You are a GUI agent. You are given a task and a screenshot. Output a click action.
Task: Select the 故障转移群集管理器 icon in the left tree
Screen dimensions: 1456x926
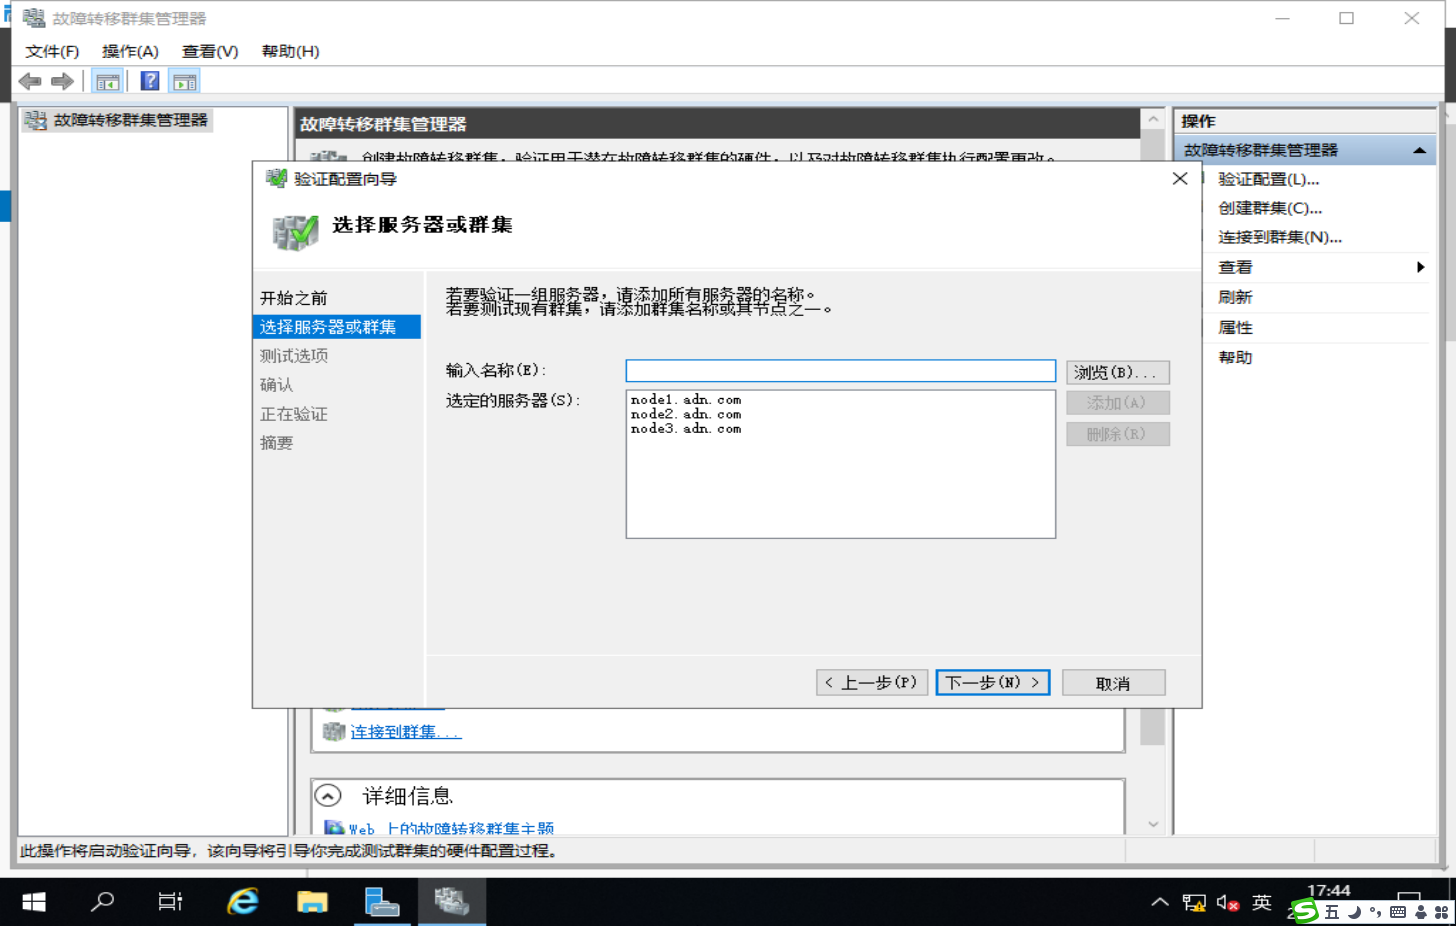[37, 120]
